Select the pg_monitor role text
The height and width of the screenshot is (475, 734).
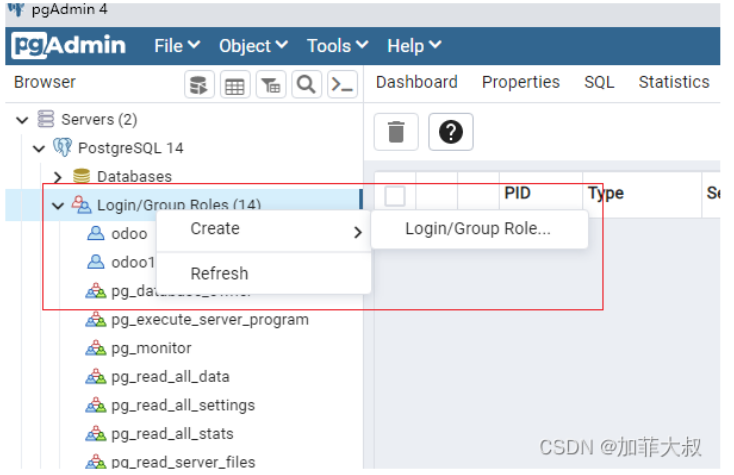(151, 348)
